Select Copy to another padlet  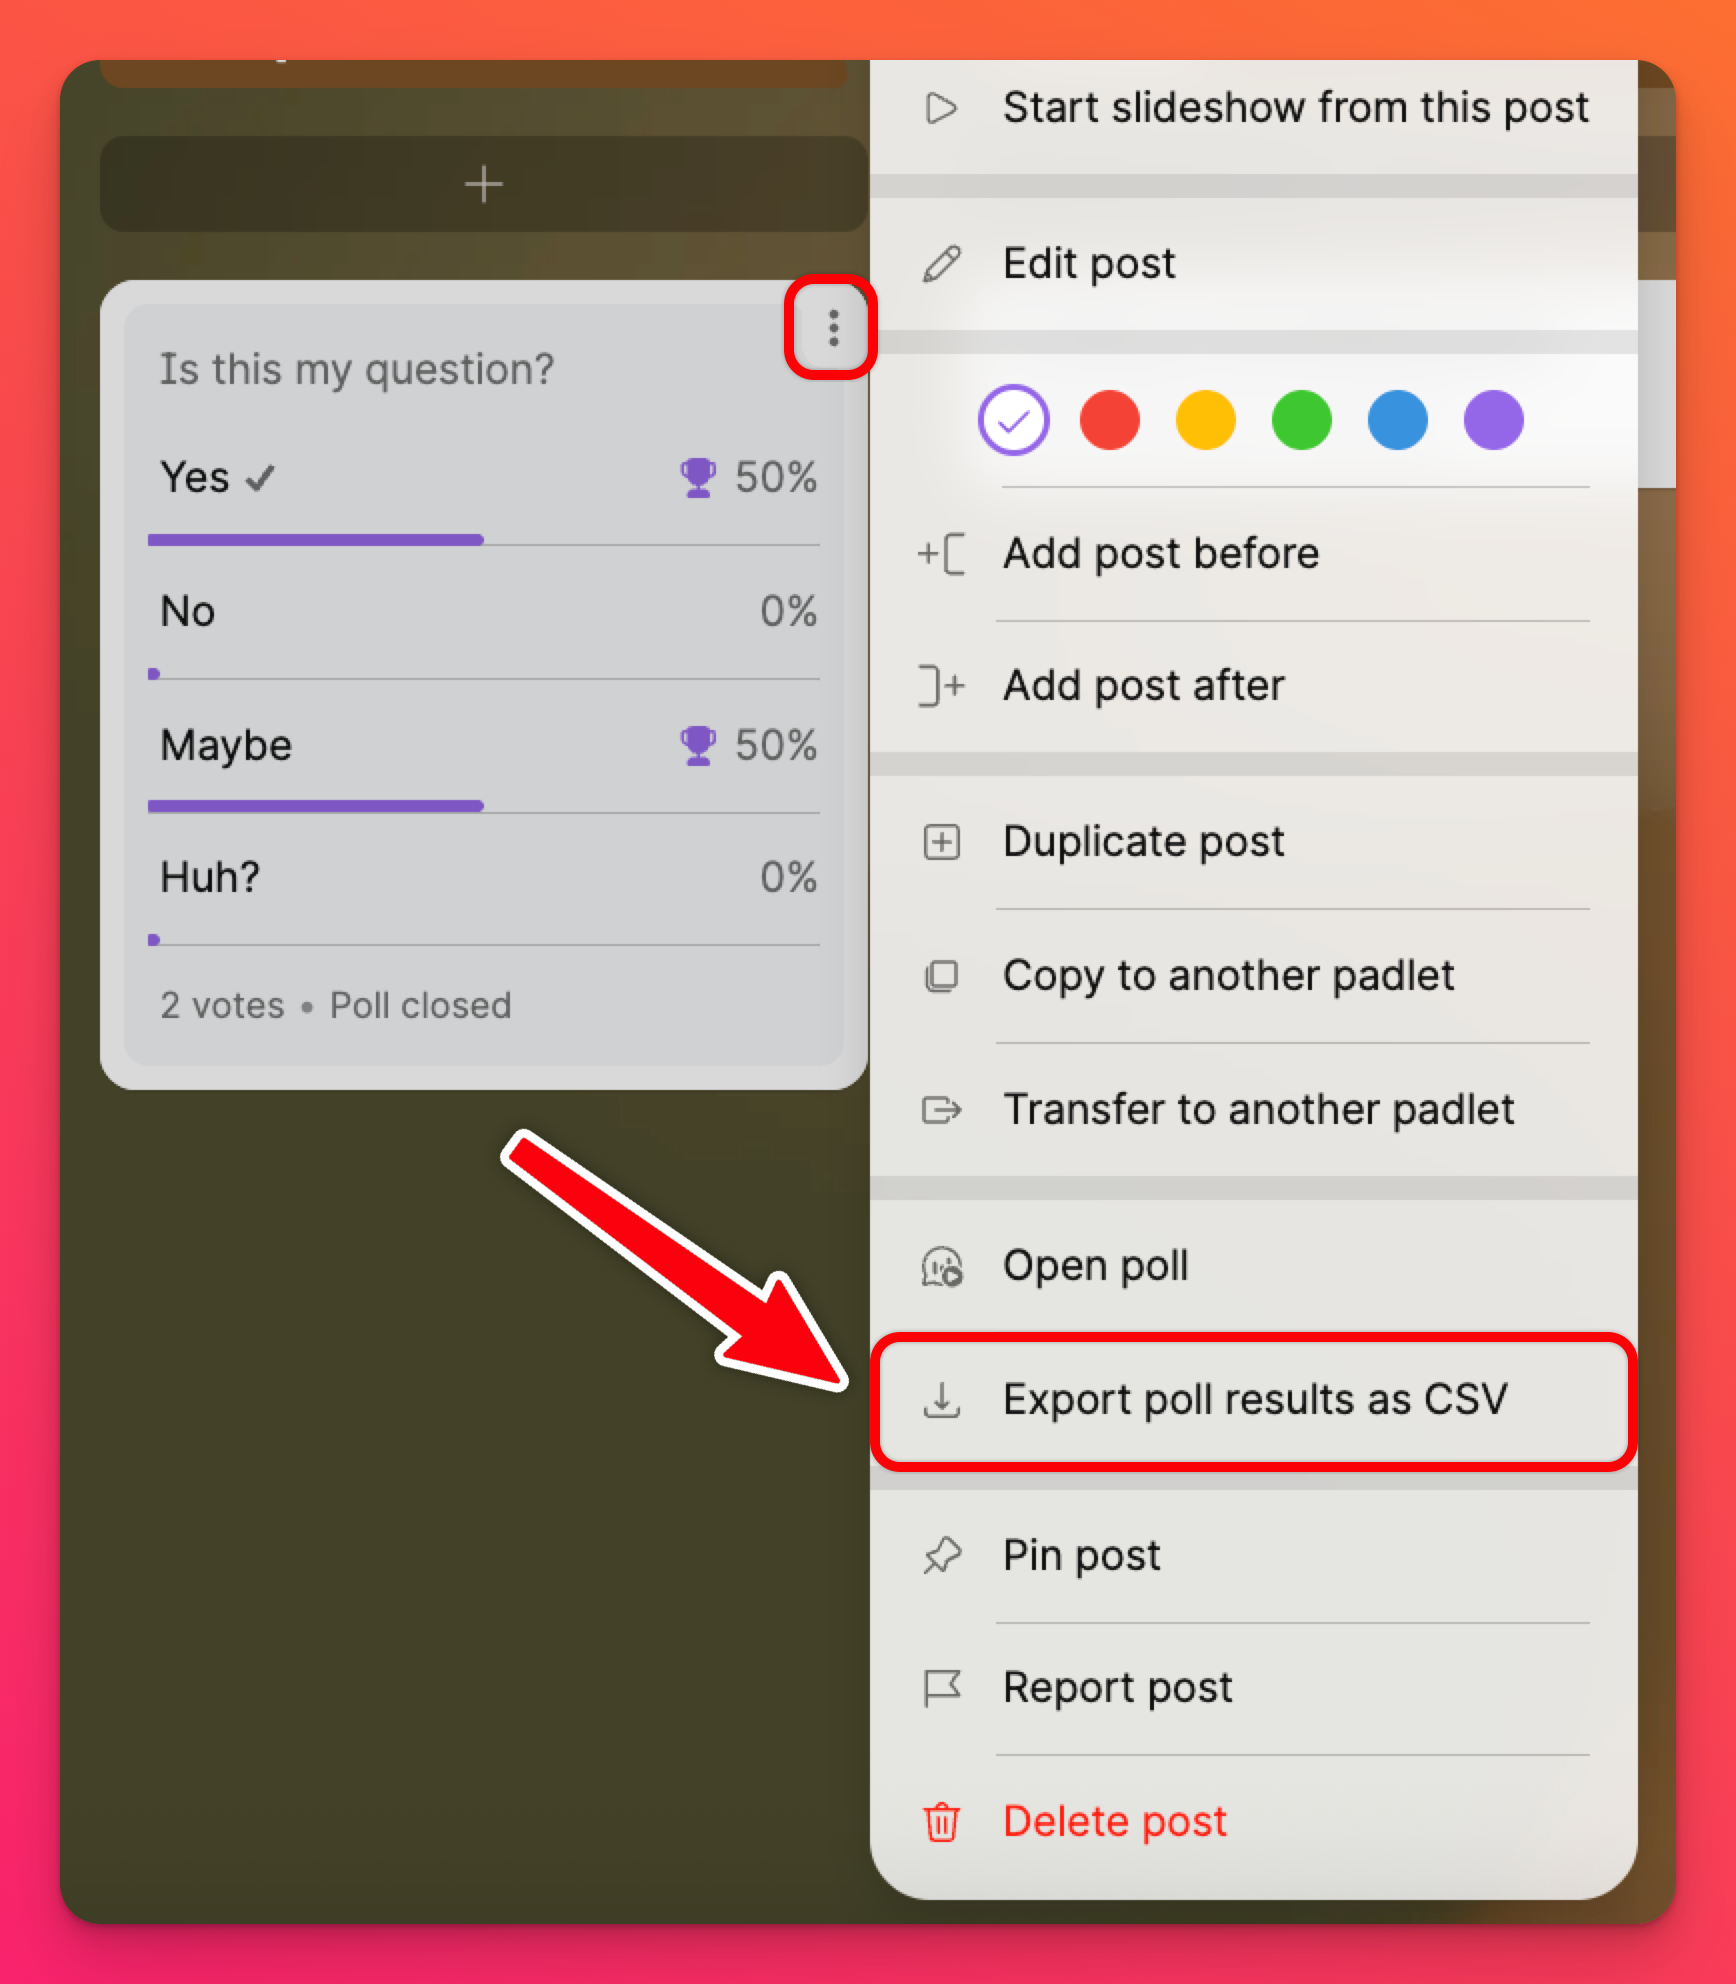click(1253, 976)
